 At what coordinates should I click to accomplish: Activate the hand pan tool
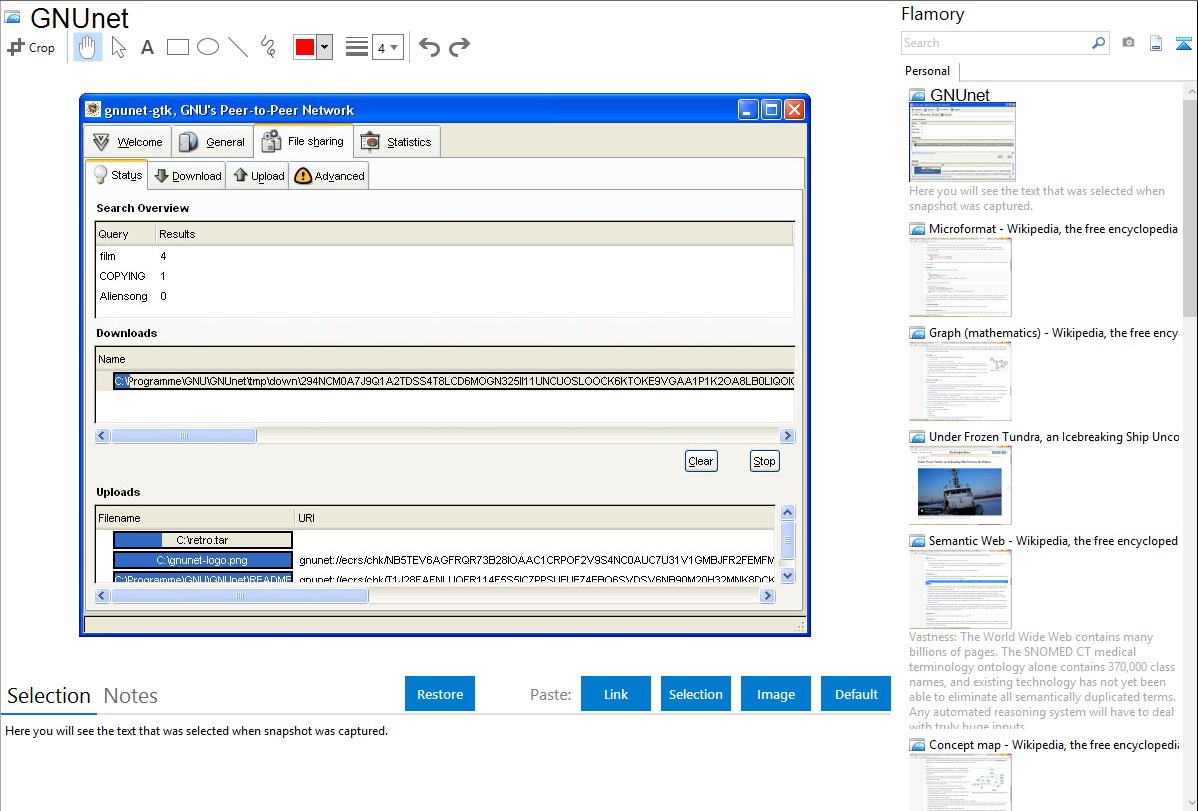pyautogui.click(x=88, y=47)
